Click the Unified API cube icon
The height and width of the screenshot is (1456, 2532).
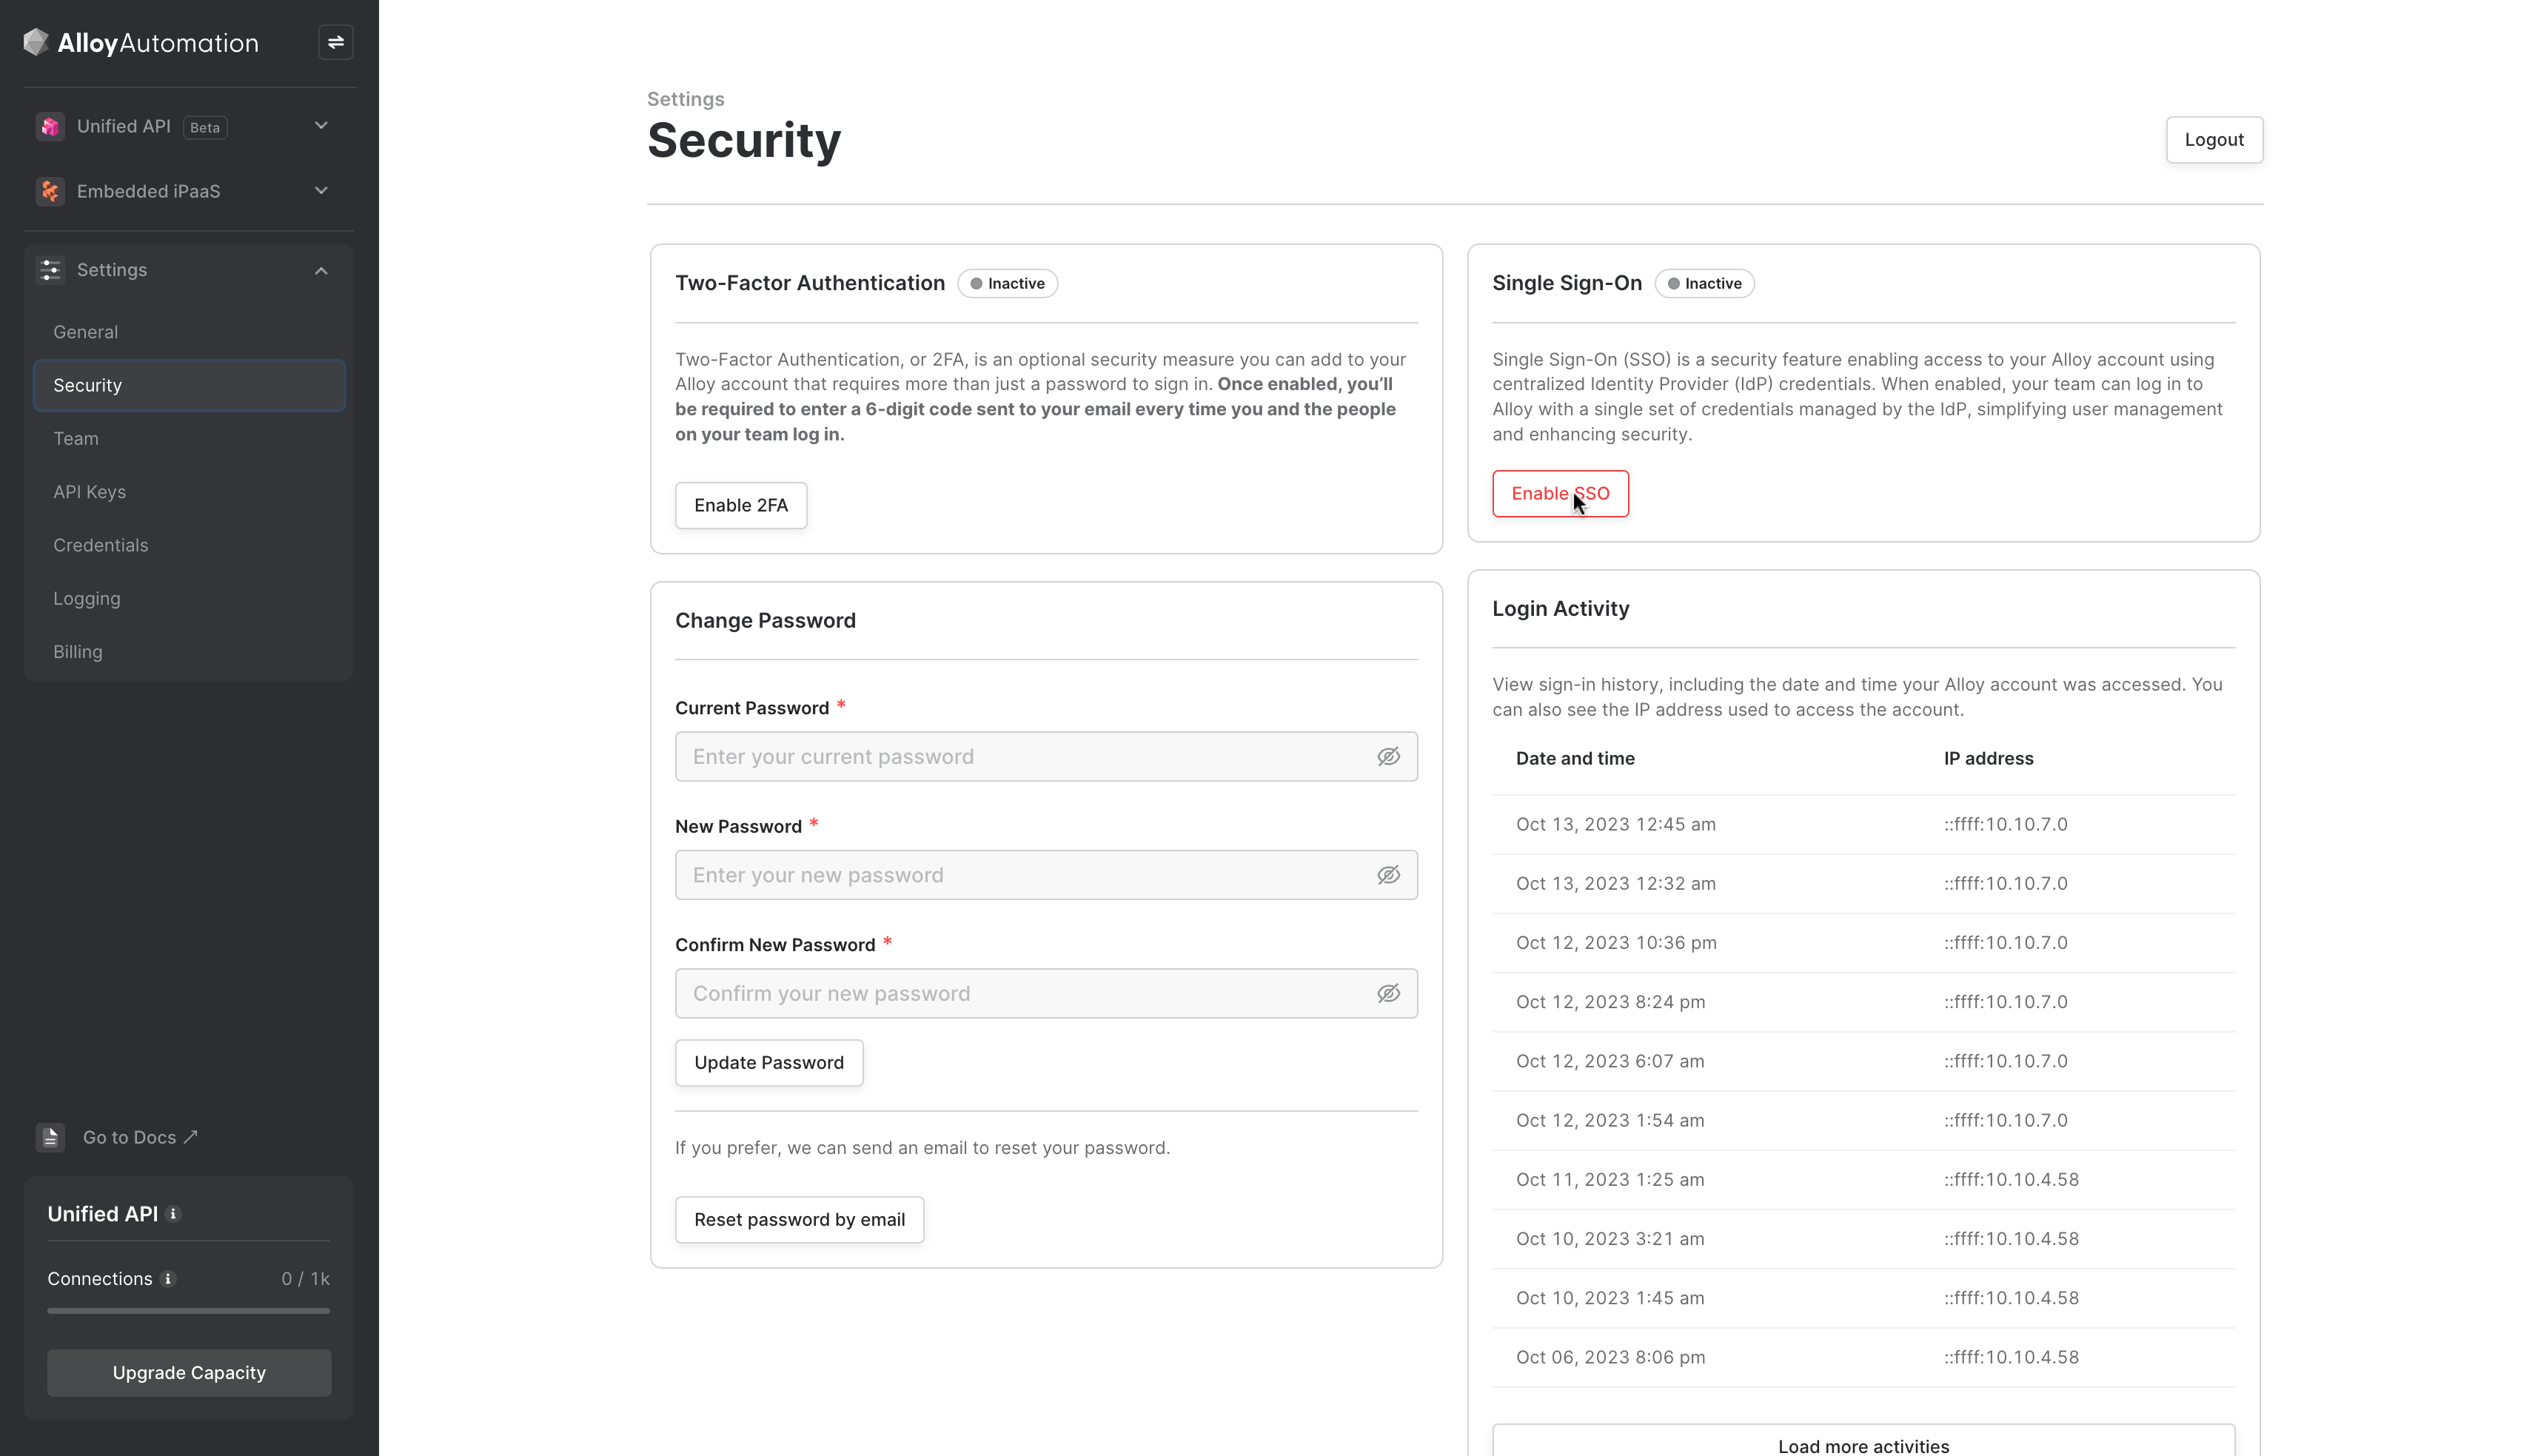click(x=50, y=126)
